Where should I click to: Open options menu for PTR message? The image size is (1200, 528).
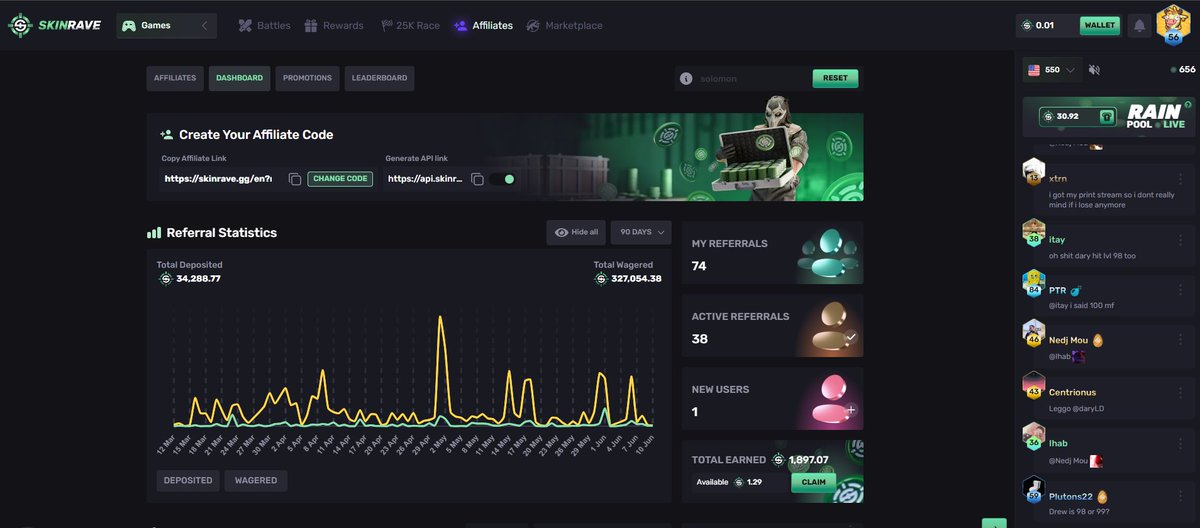(x=1180, y=290)
